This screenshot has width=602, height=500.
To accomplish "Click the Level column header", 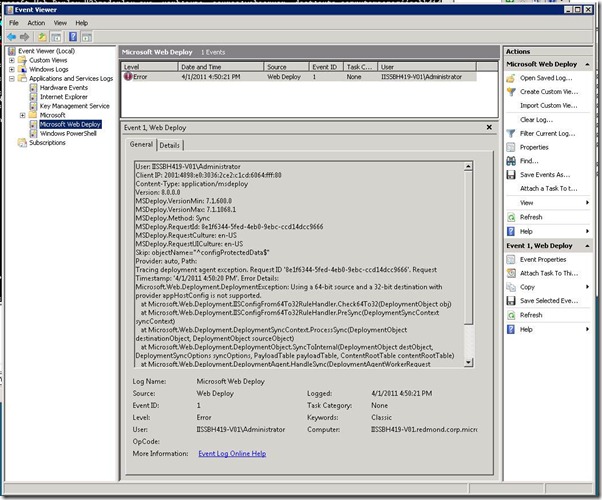I will (x=150, y=67).
